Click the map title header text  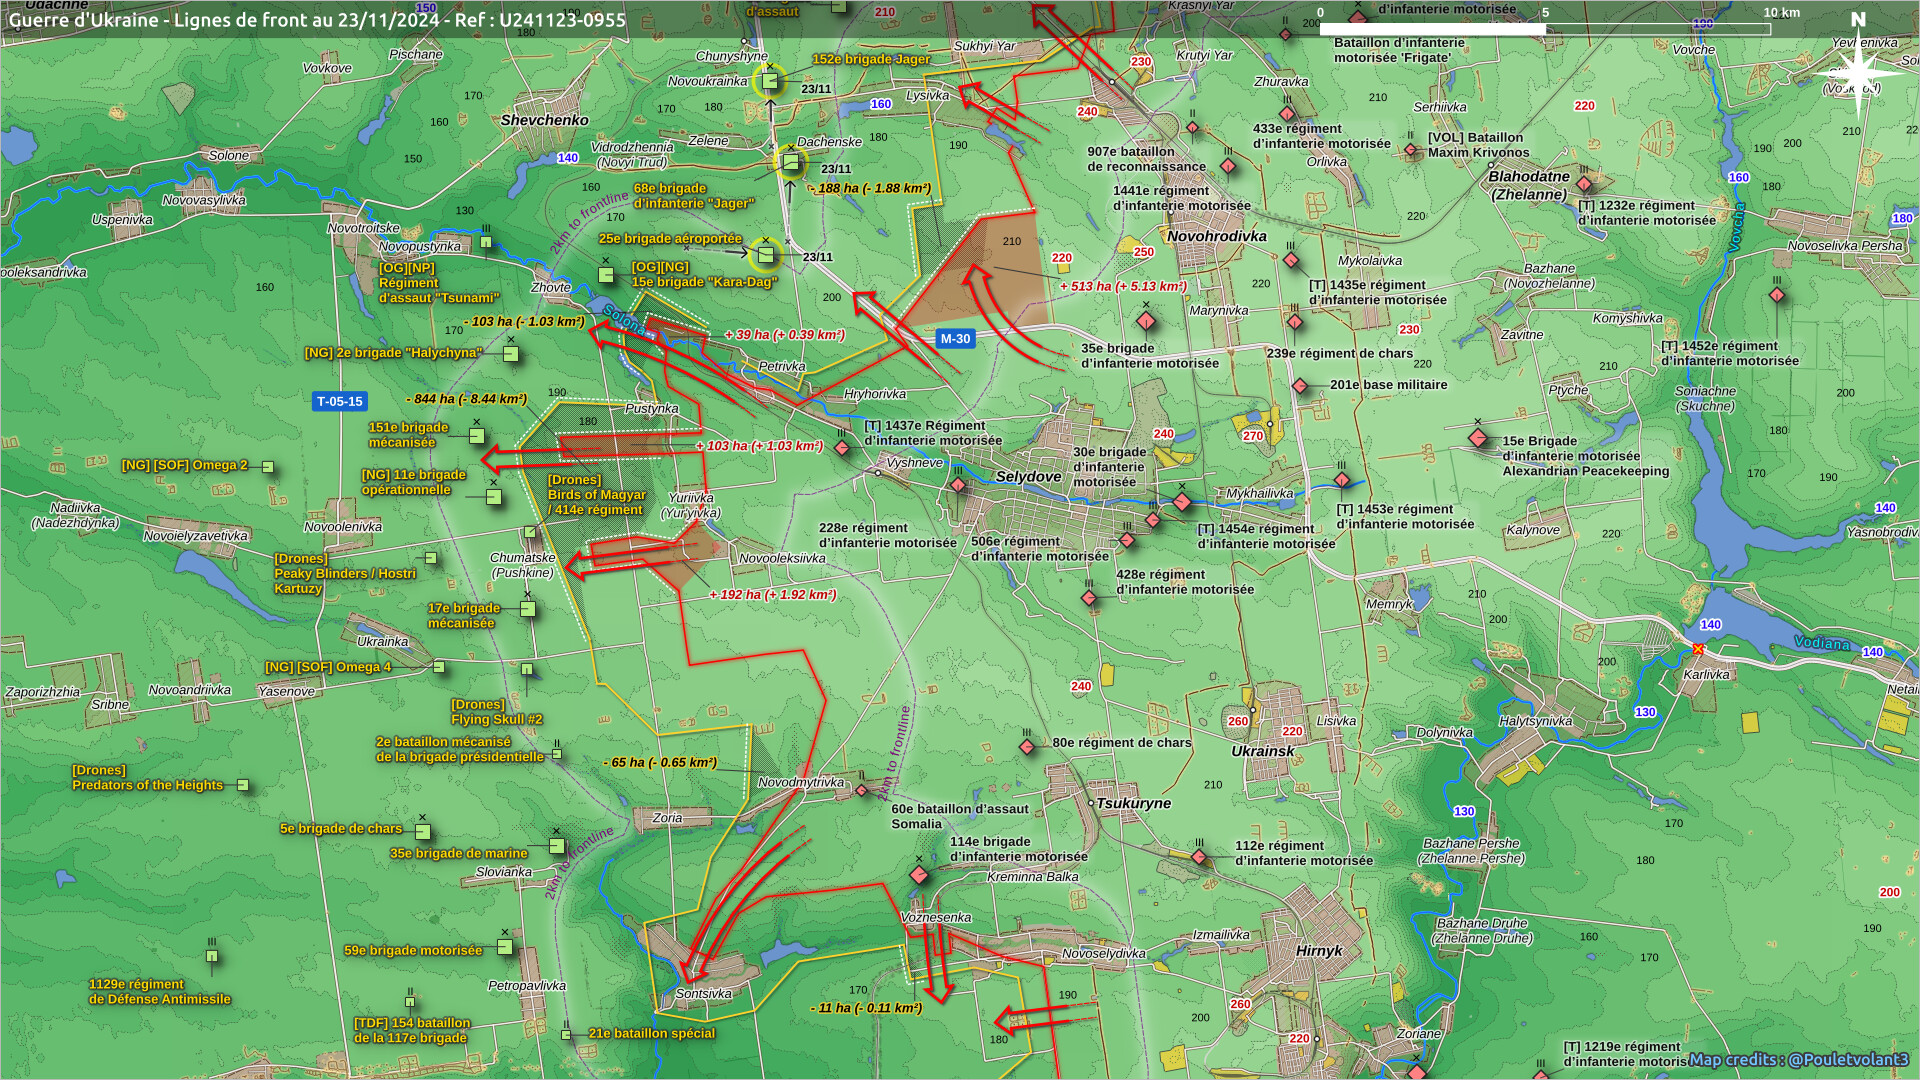click(317, 19)
